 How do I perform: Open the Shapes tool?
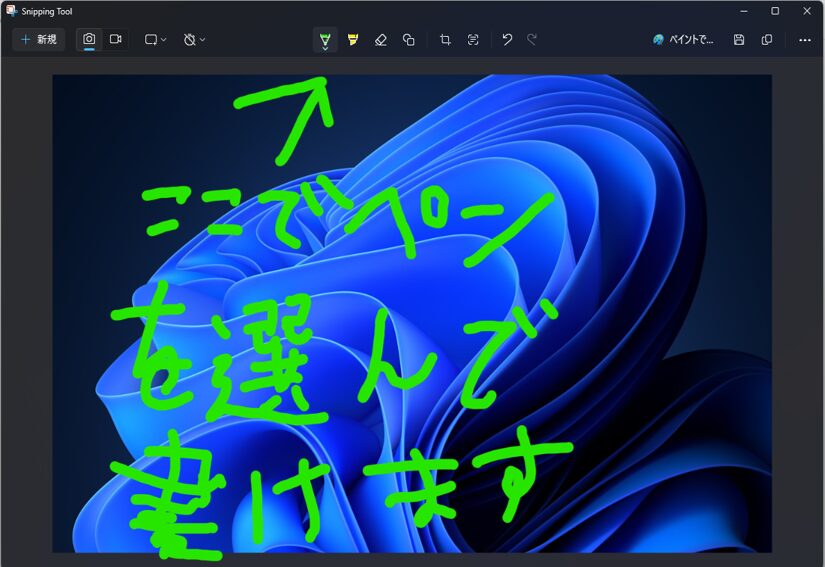408,39
